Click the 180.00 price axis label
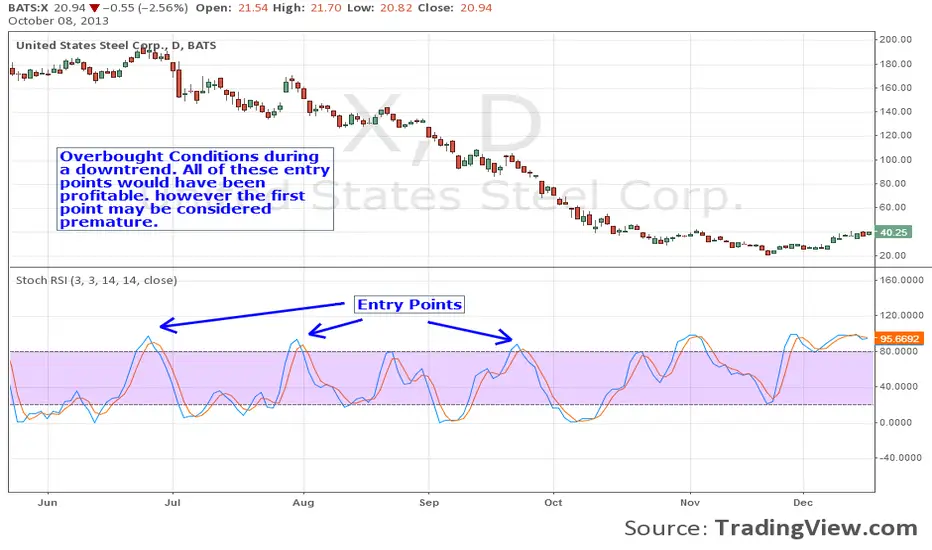Image resolution: width=932 pixels, height=550 pixels. [x=896, y=64]
